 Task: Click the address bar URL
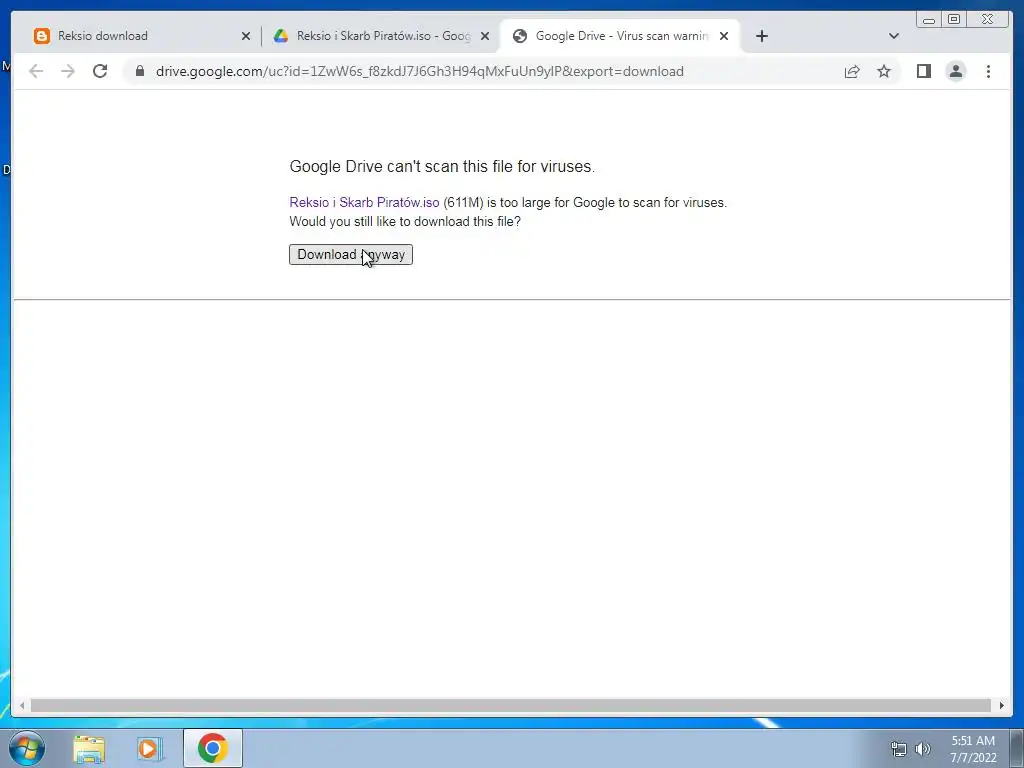(420, 71)
